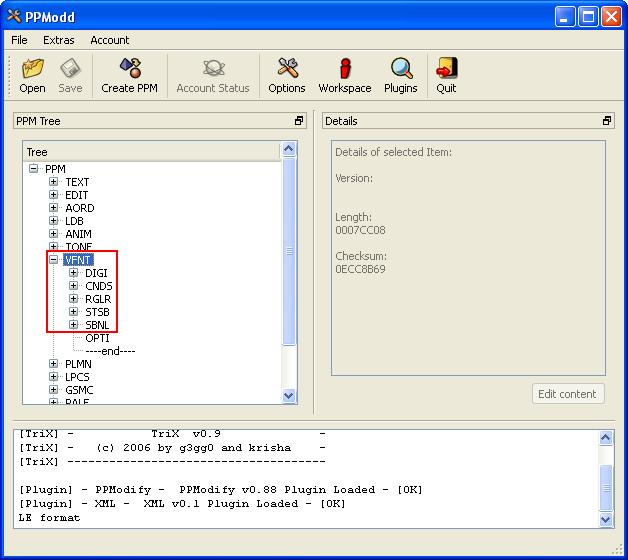
Task: Select the VFNT tree item
Action: [78, 260]
